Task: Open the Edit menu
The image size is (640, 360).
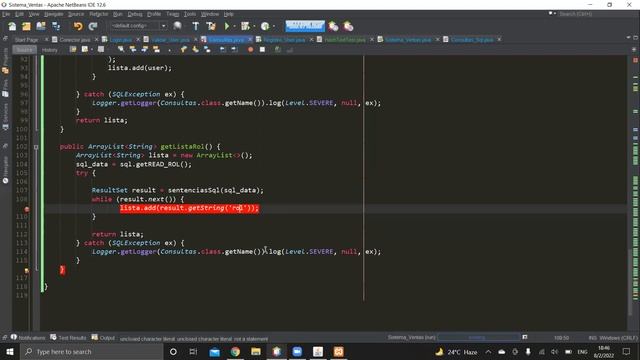Action: click(x=19, y=14)
